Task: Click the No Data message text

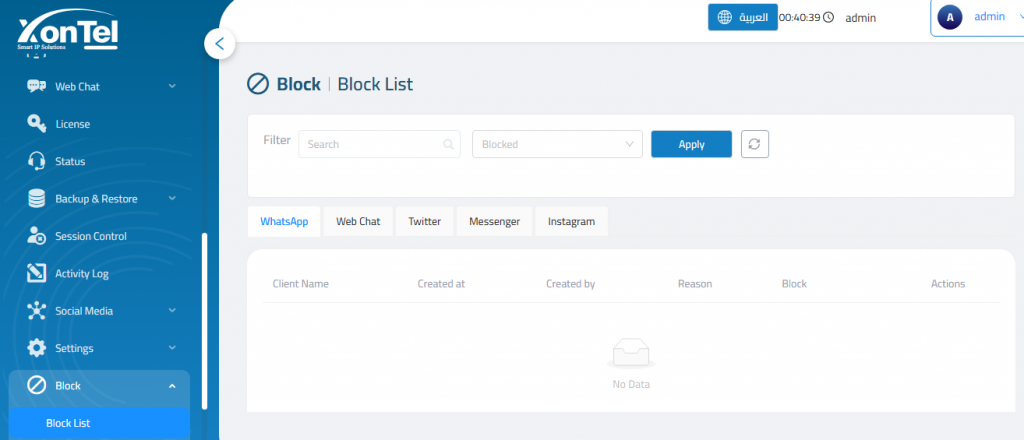Action: tap(631, 385)
